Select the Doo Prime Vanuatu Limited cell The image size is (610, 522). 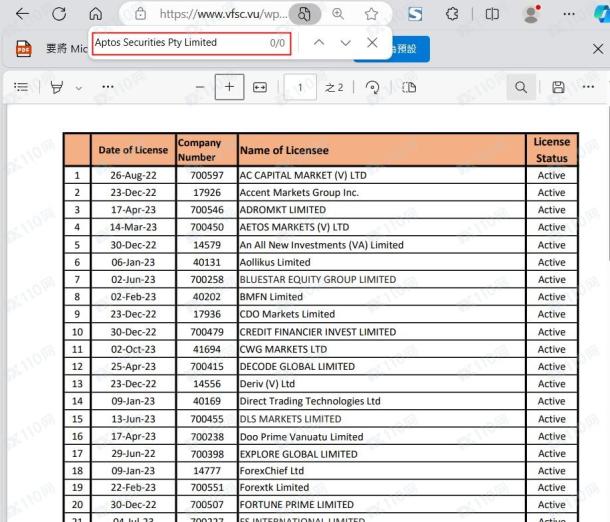tap(382, 437)
